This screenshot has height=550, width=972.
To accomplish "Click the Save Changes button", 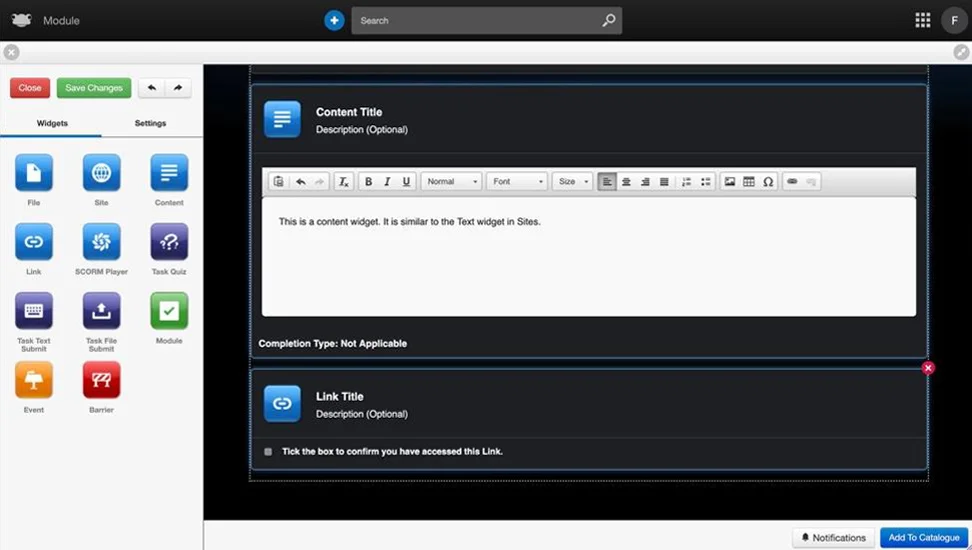I will (x=94, y=88).
